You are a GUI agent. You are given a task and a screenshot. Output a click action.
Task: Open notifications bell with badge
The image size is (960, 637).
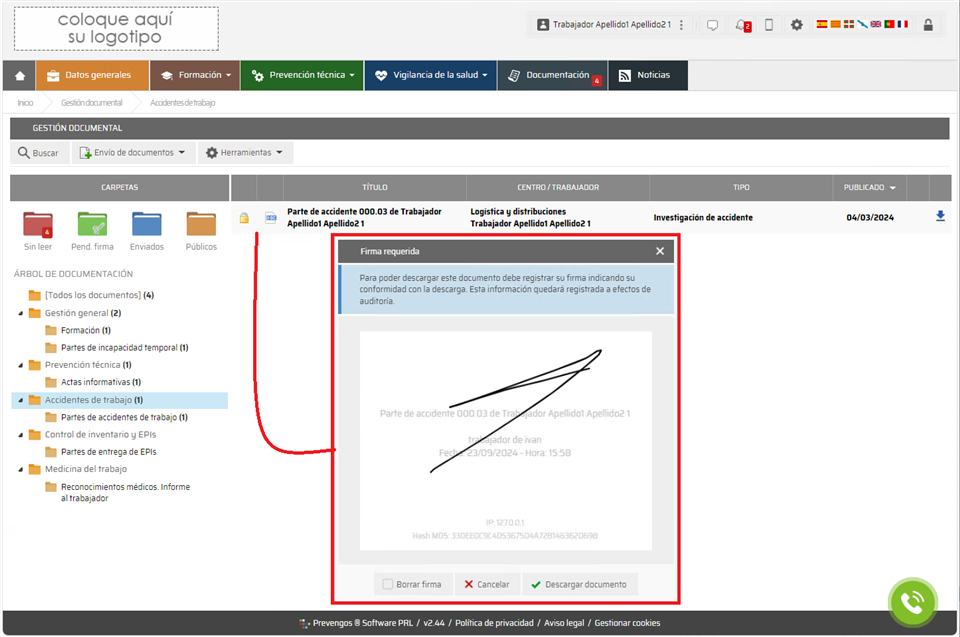click(x=741, y=25)
